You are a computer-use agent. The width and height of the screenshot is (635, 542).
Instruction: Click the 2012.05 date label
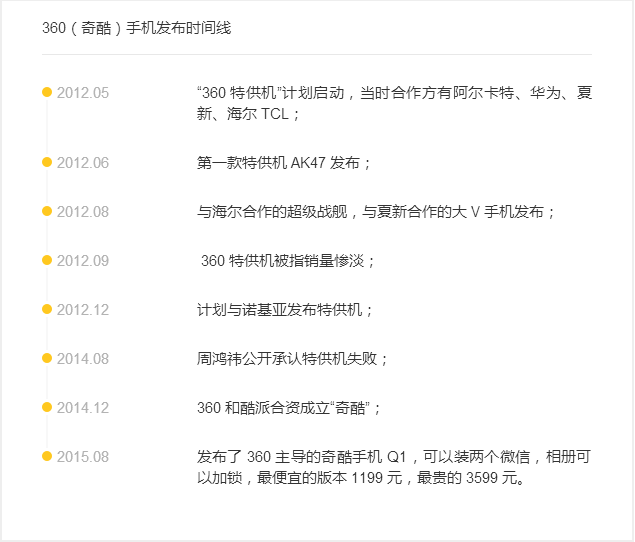click(x=83, y=93)
